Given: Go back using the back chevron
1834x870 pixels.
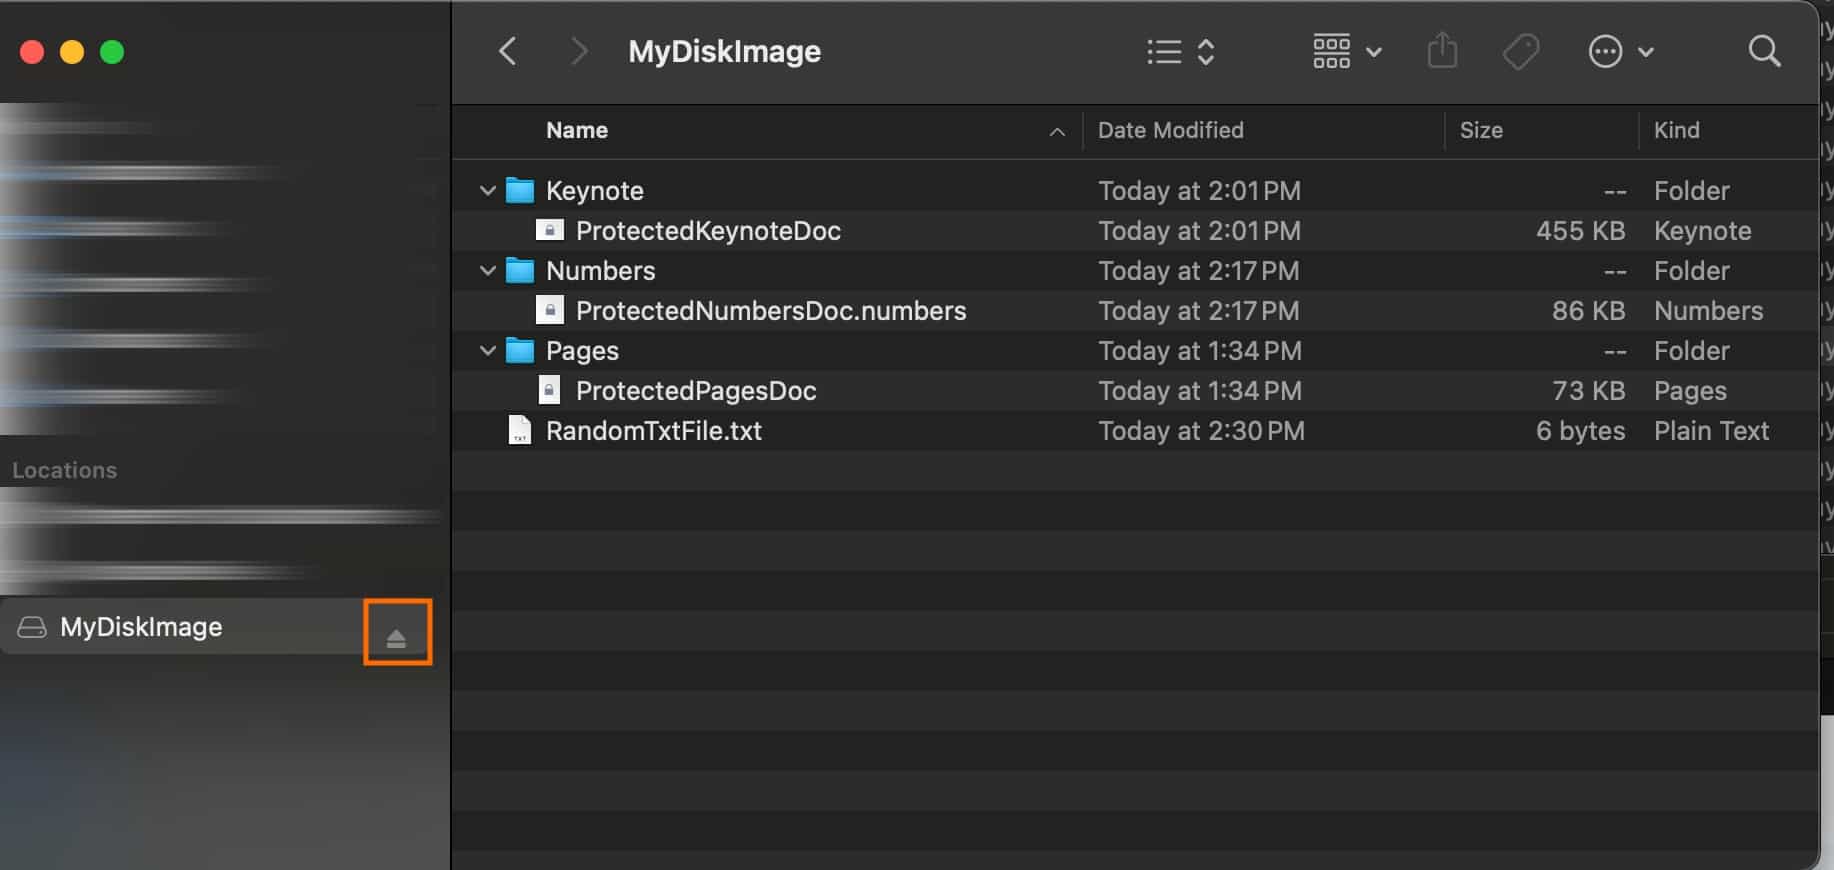Looking at the screenshot, I should click(x=508, y=51).
